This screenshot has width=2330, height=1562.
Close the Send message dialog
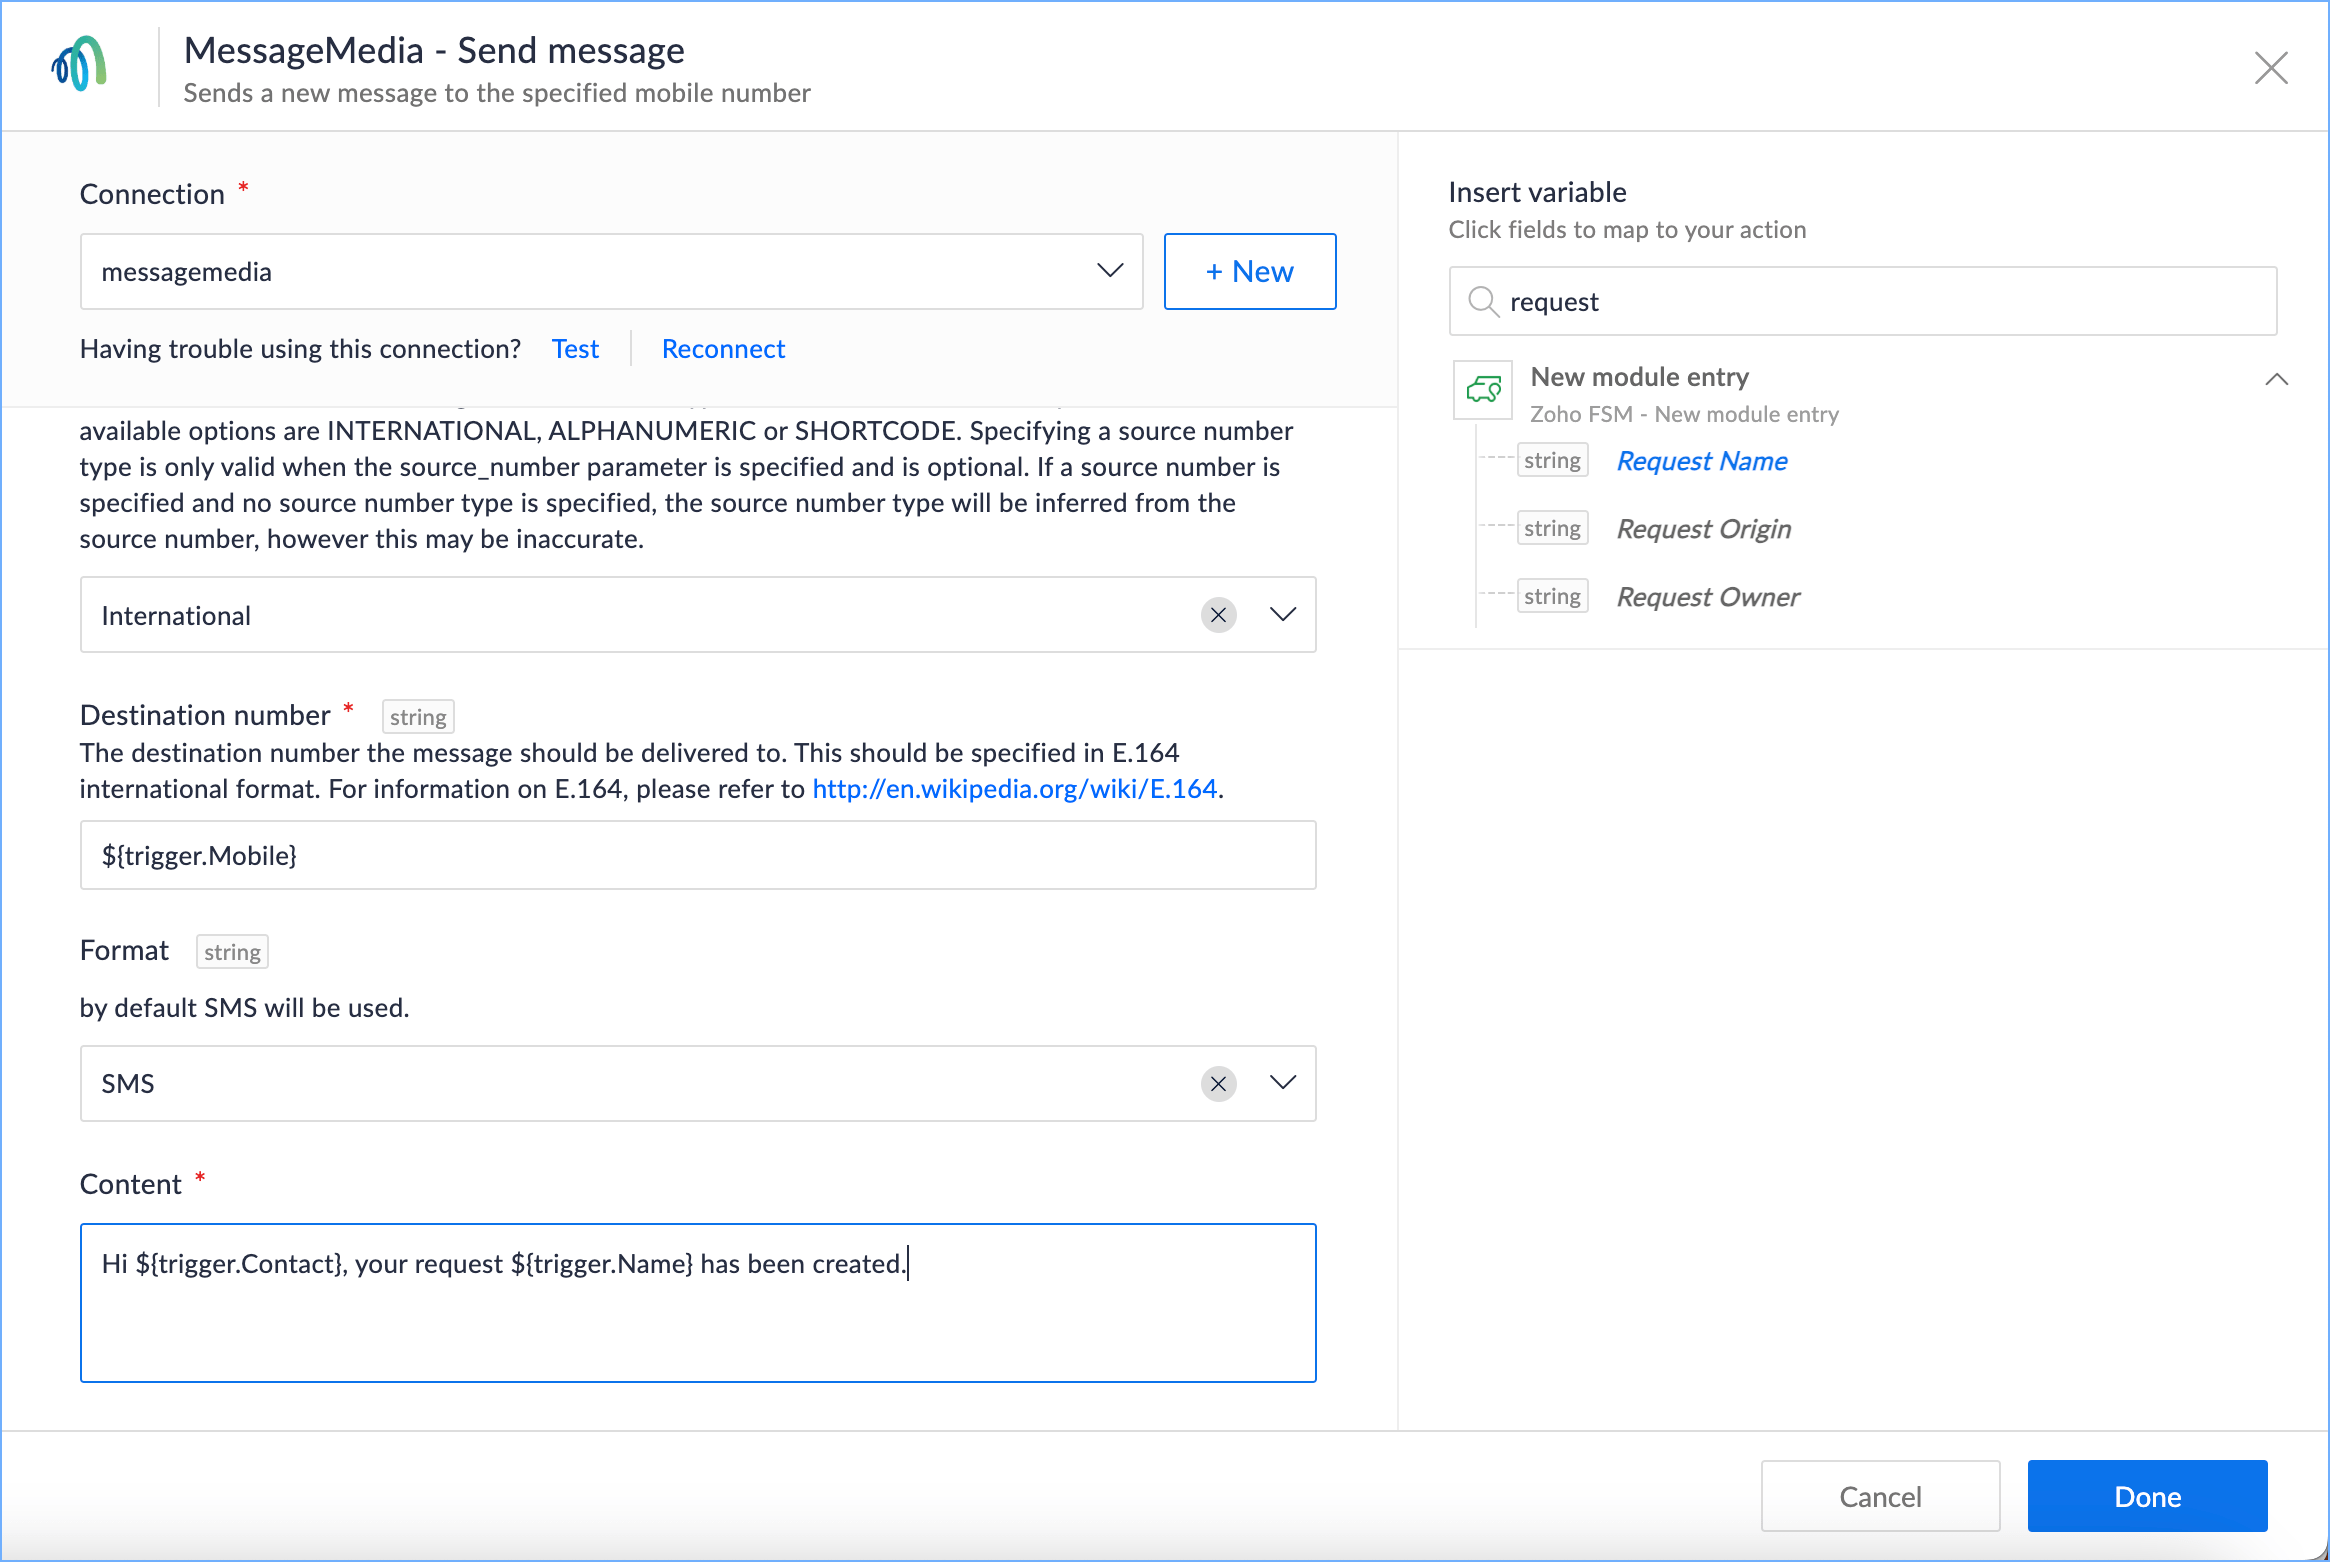click(x=2270, y=68)
